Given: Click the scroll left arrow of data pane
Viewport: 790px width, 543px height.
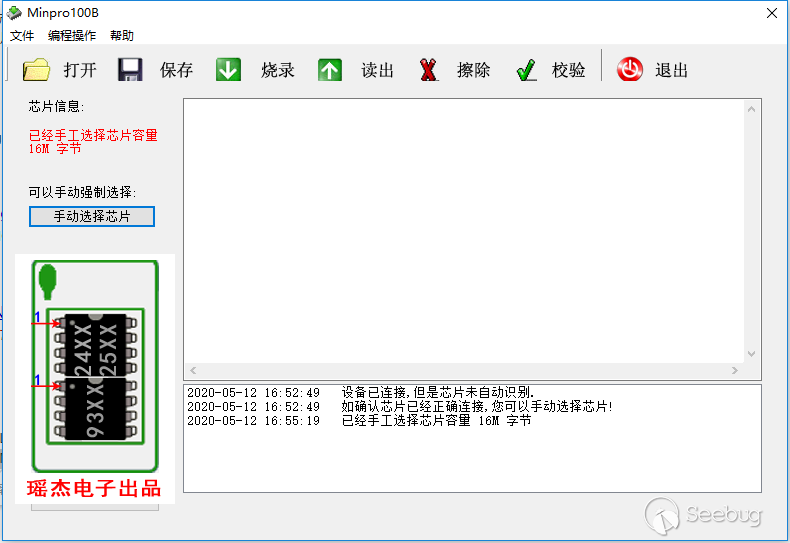Looking at the screenshot, I should (x=193, y=370).
